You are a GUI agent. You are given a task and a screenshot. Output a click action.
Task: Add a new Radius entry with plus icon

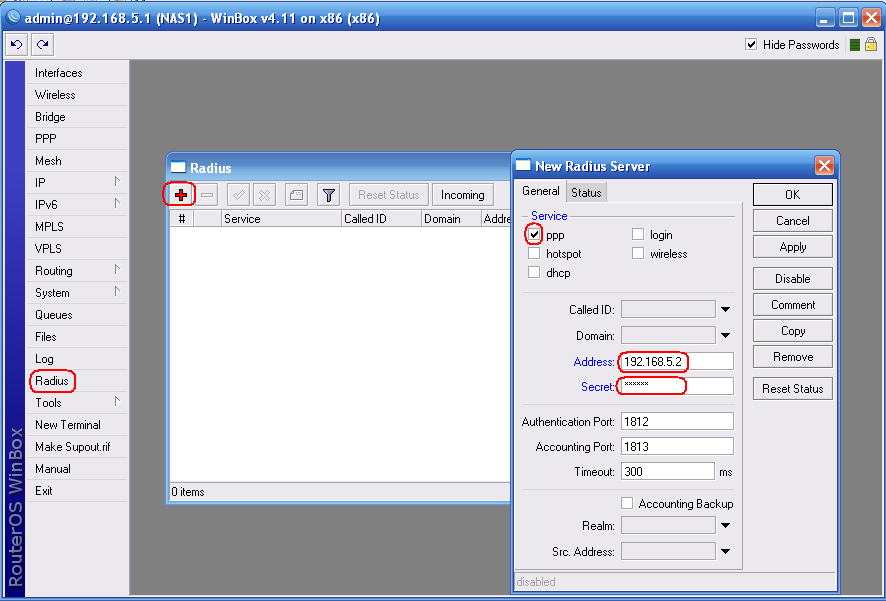click(x=181, y=195)
